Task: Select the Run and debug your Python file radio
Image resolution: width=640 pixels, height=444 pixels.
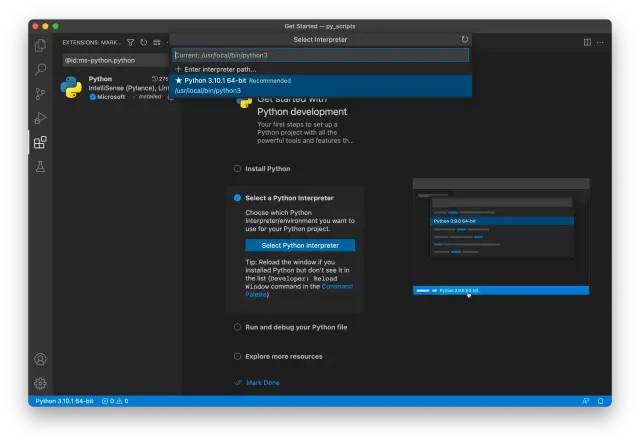Action: (x=237, y=327)
